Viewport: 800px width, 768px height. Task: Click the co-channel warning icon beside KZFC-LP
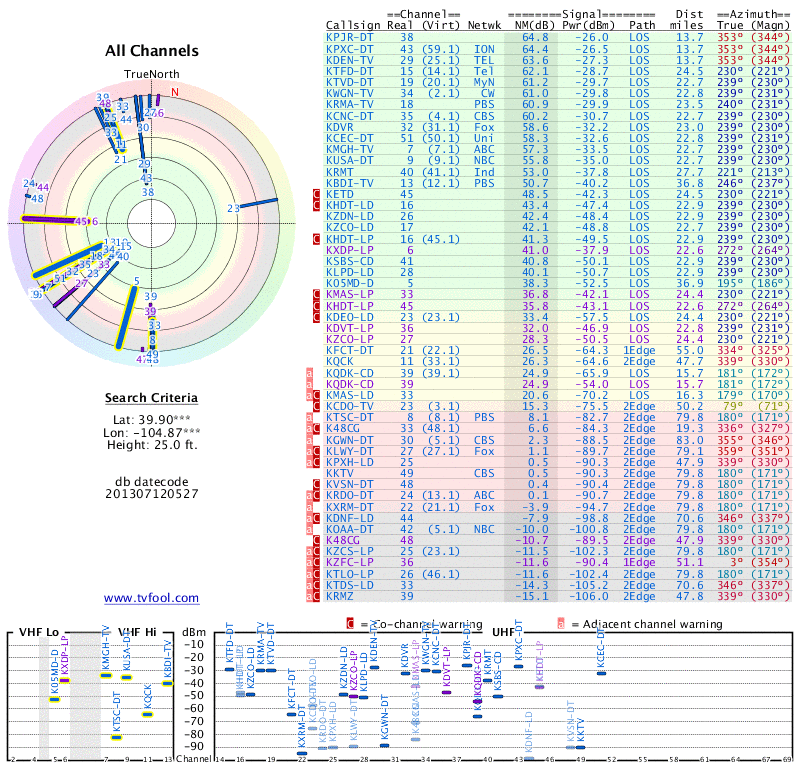(x=317, y=562)
